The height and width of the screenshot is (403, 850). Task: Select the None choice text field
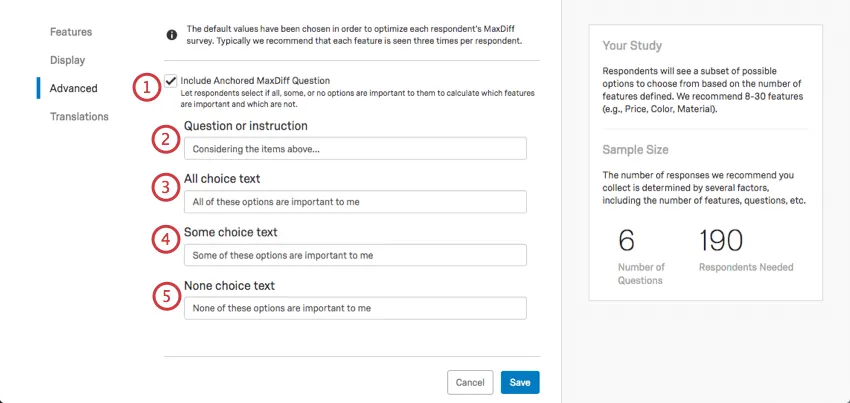[355, 308]
